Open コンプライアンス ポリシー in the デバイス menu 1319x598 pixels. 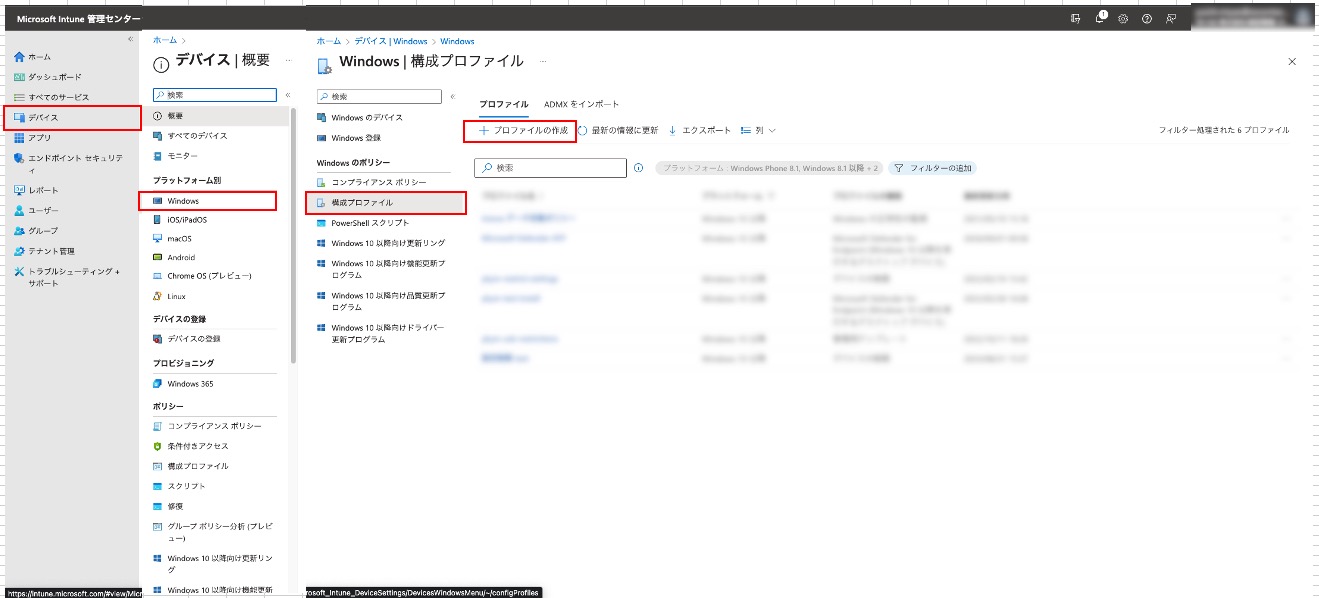[207, 426]
